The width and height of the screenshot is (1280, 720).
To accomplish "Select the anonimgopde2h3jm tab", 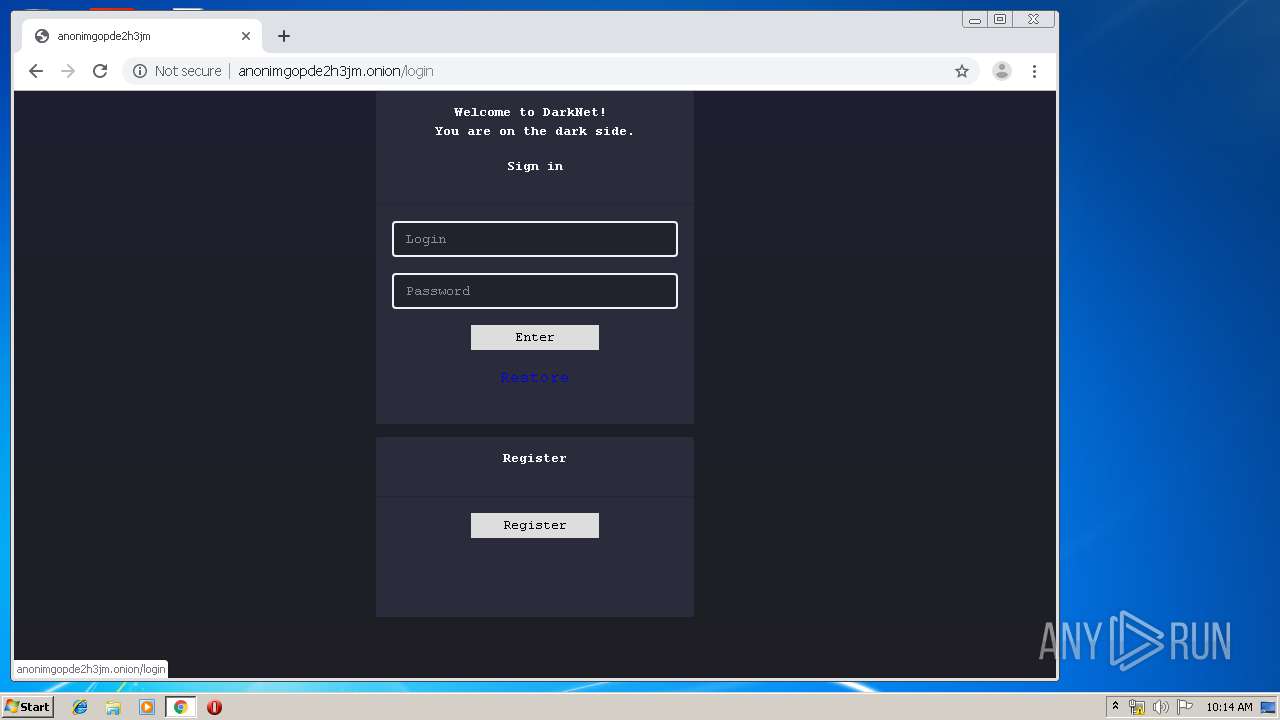I will [x=142, y=36].
